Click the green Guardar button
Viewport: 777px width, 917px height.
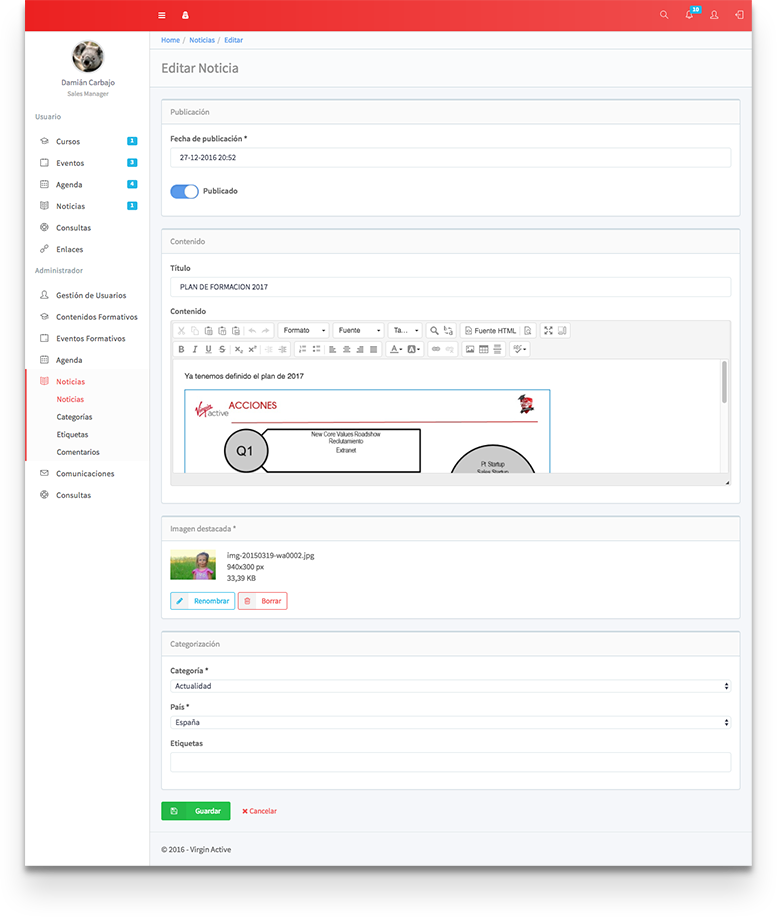(196, 811)
